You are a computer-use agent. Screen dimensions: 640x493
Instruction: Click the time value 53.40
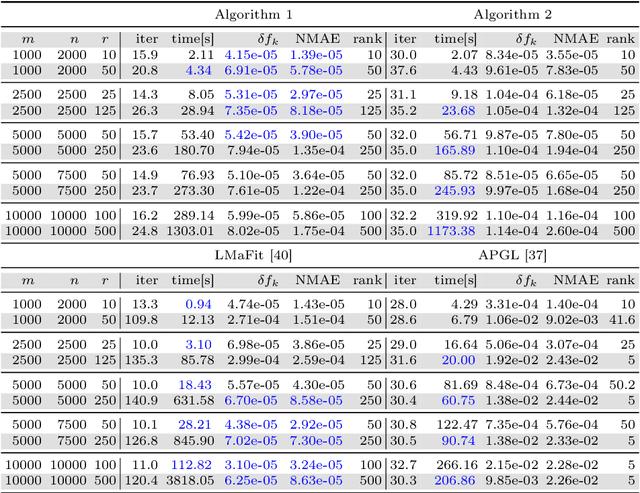(x=198, y=135)
